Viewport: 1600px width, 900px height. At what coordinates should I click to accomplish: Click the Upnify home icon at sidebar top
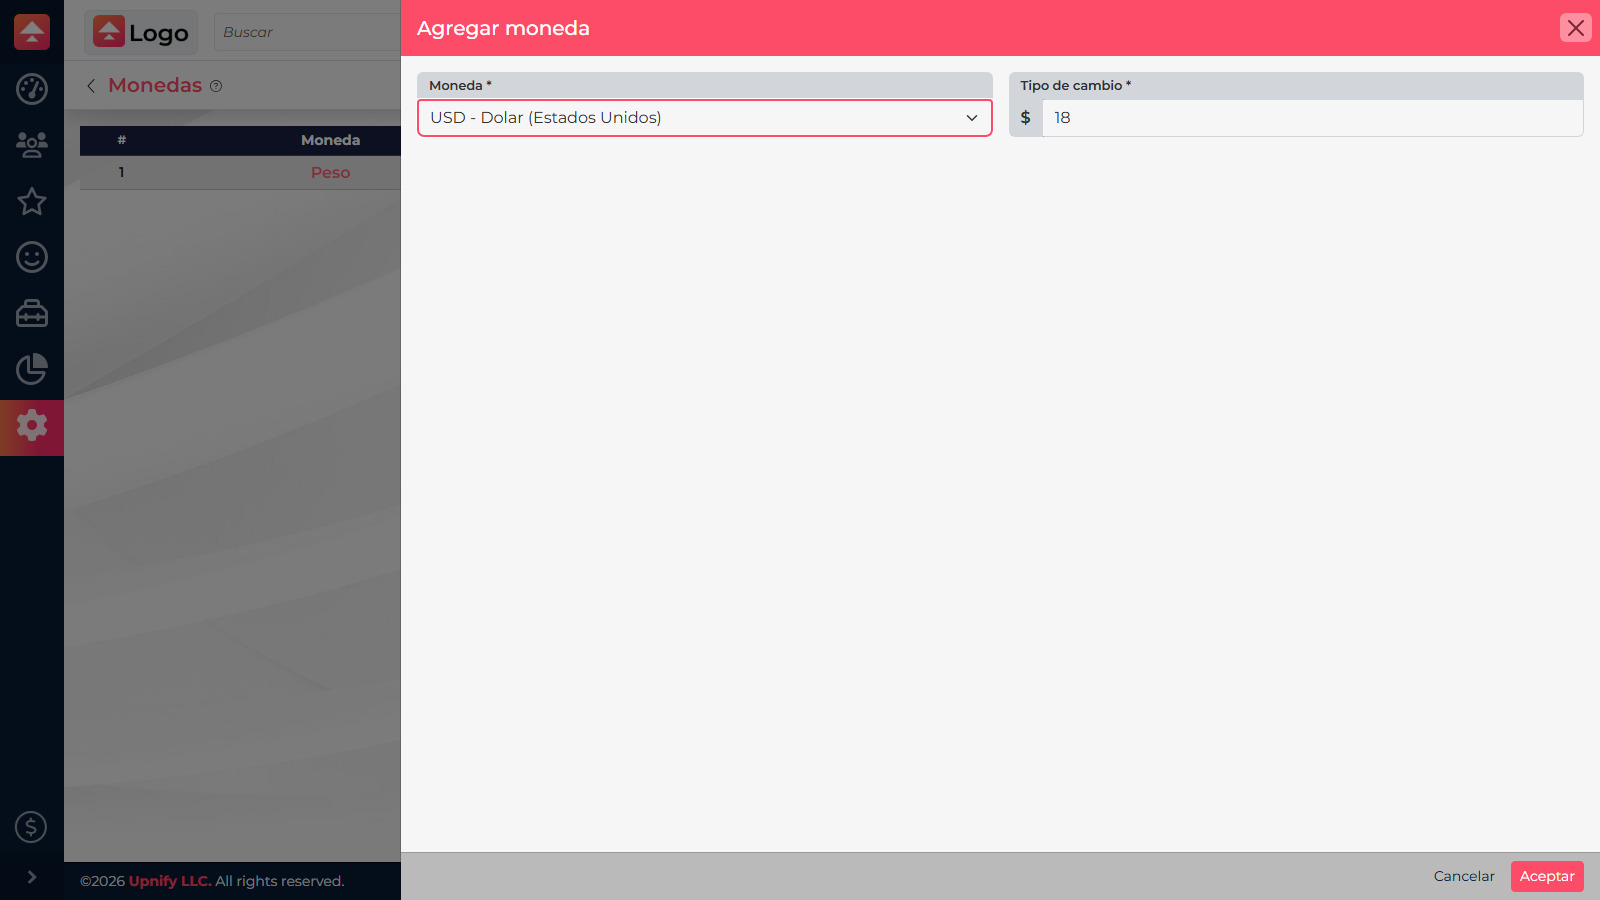click(32, 32)
